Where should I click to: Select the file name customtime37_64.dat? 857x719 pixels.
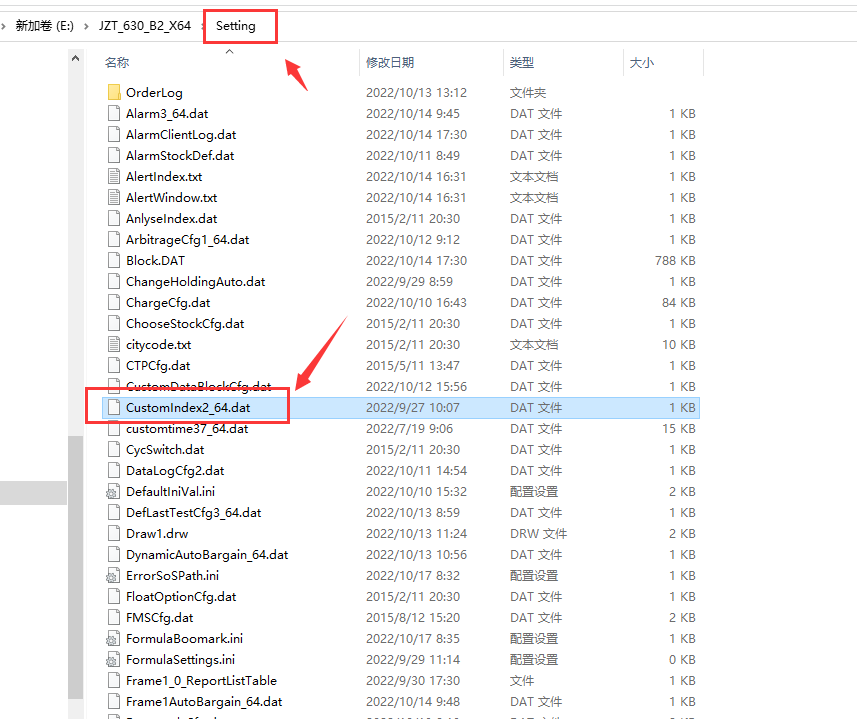point(187,429)
